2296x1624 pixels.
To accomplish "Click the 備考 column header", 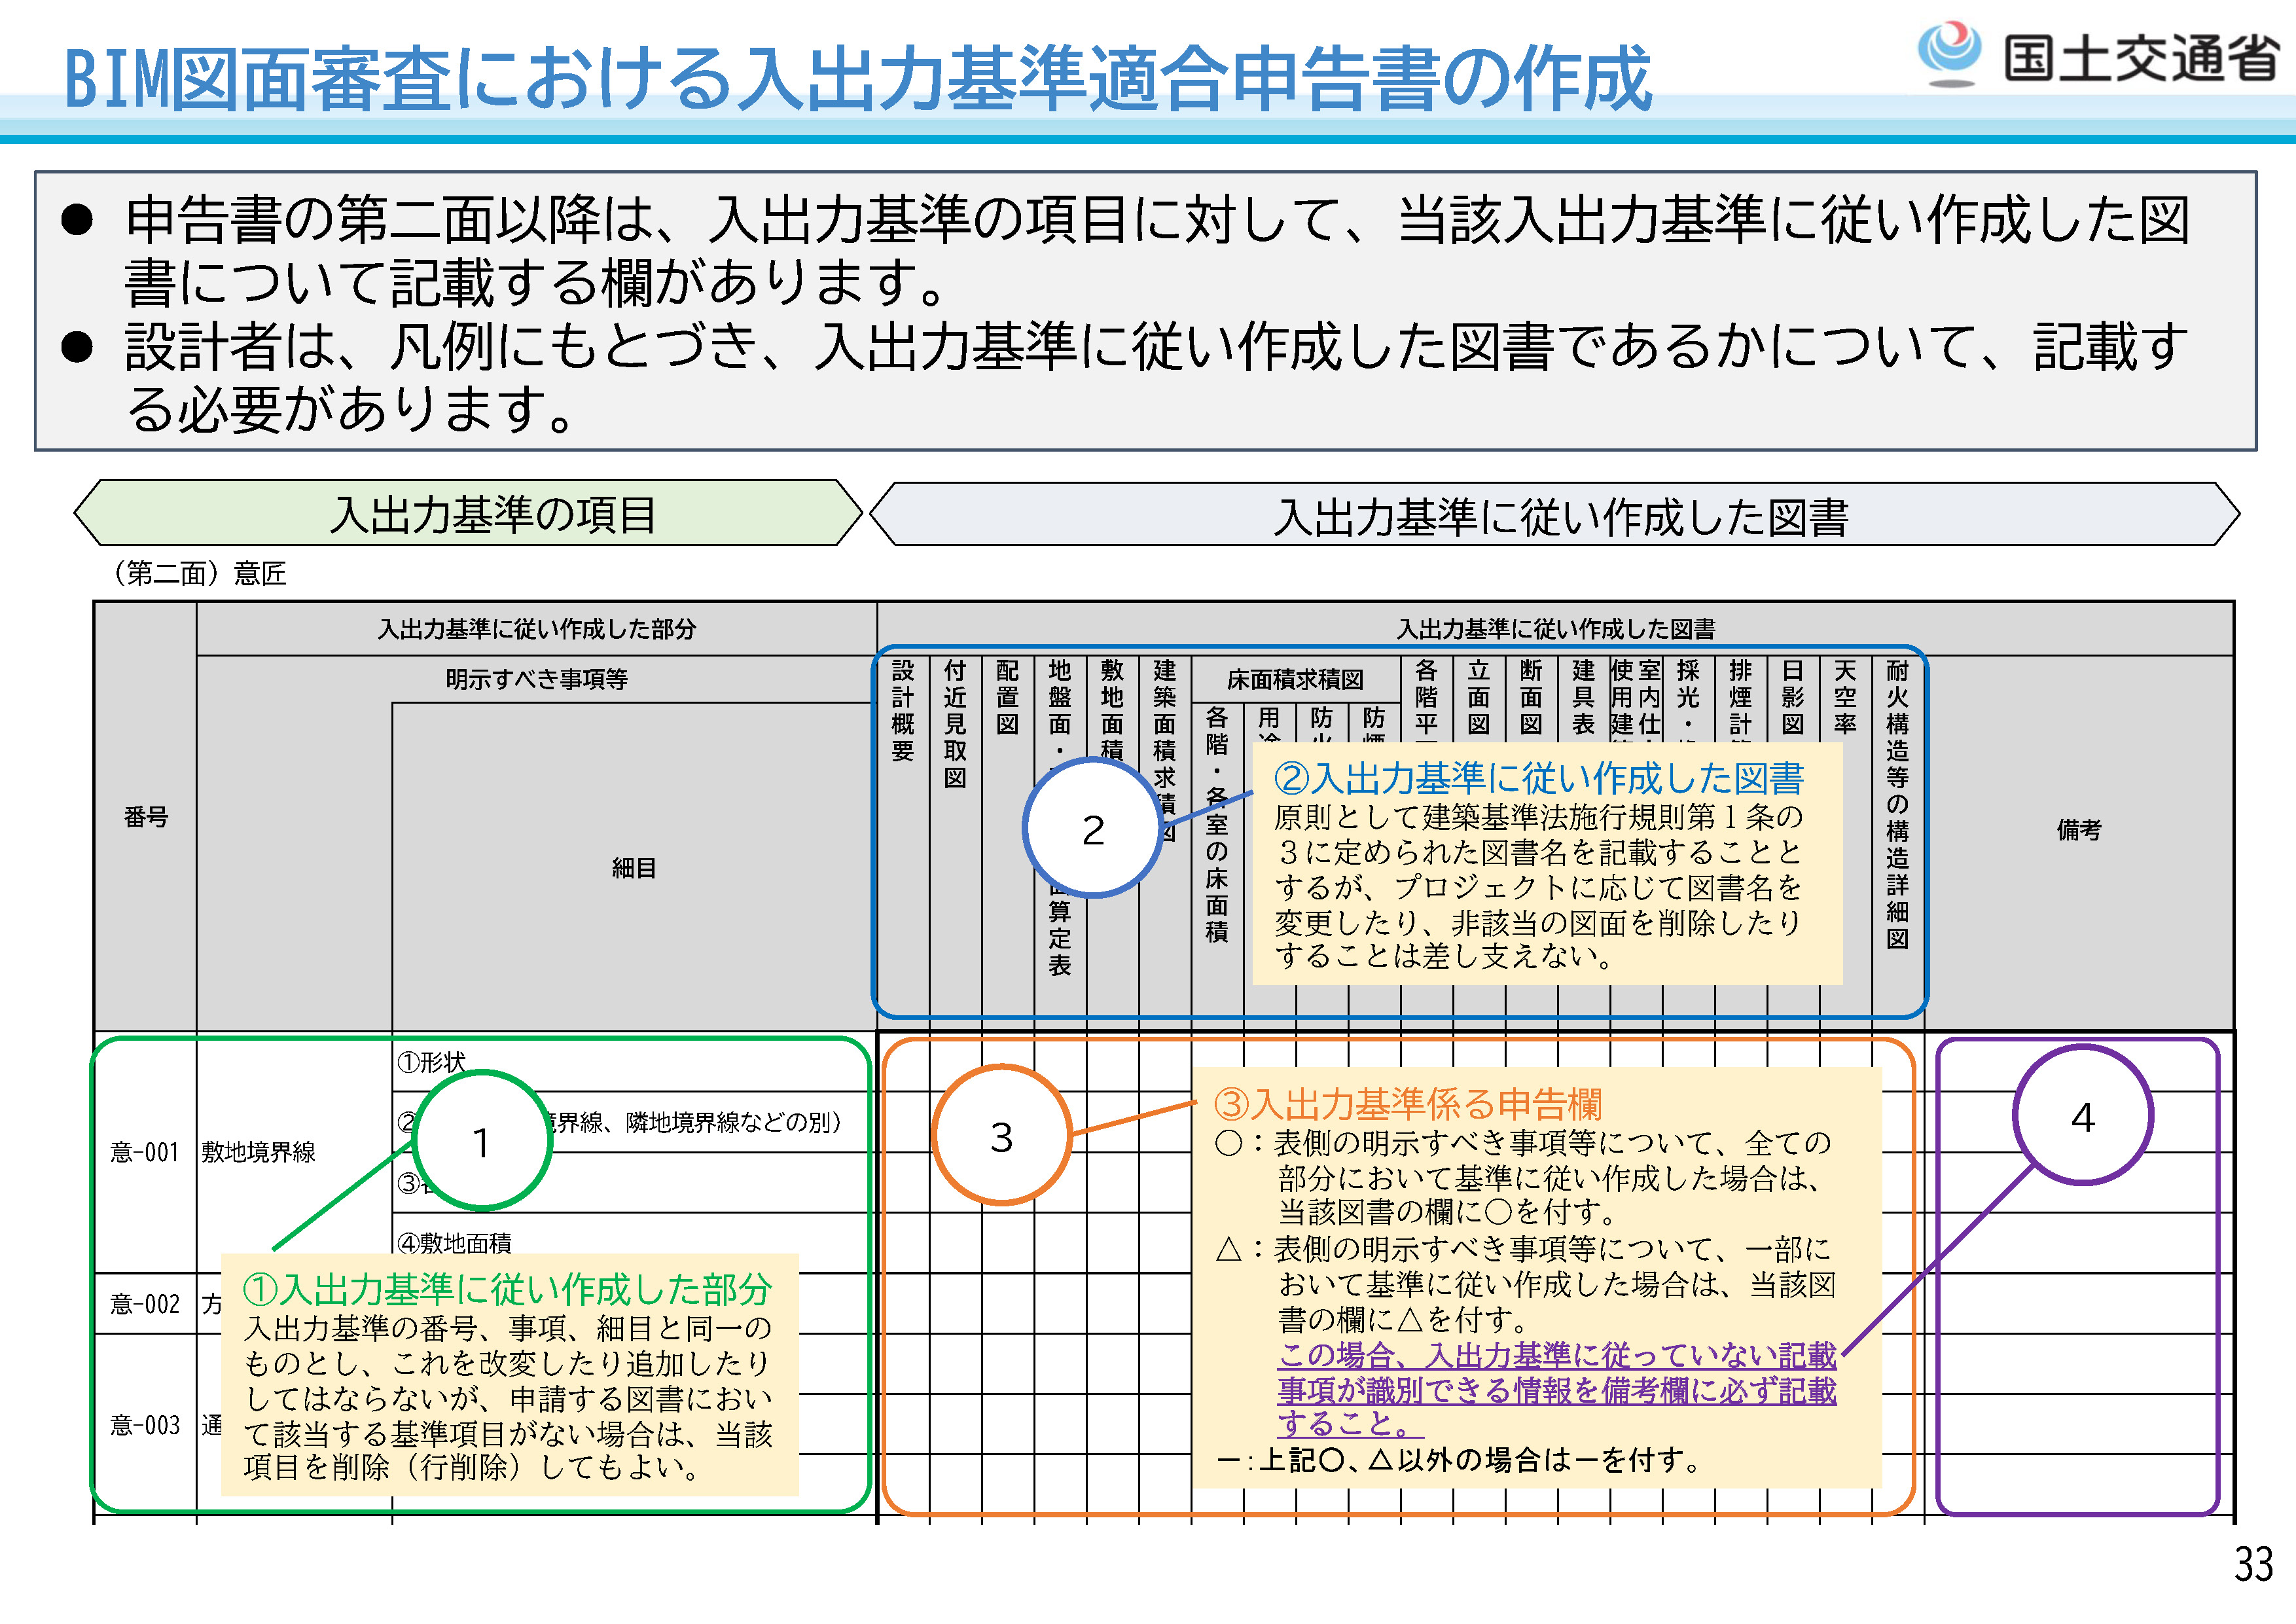I will point(2079,829).
